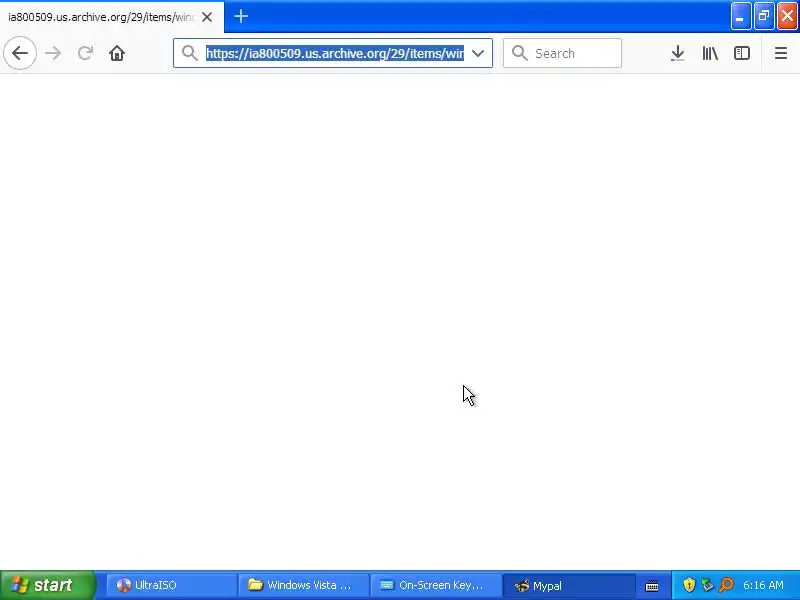This screenshot has width=800, height=600.
Task: Click the forward arrow navigation button
Action: [53, 53]
